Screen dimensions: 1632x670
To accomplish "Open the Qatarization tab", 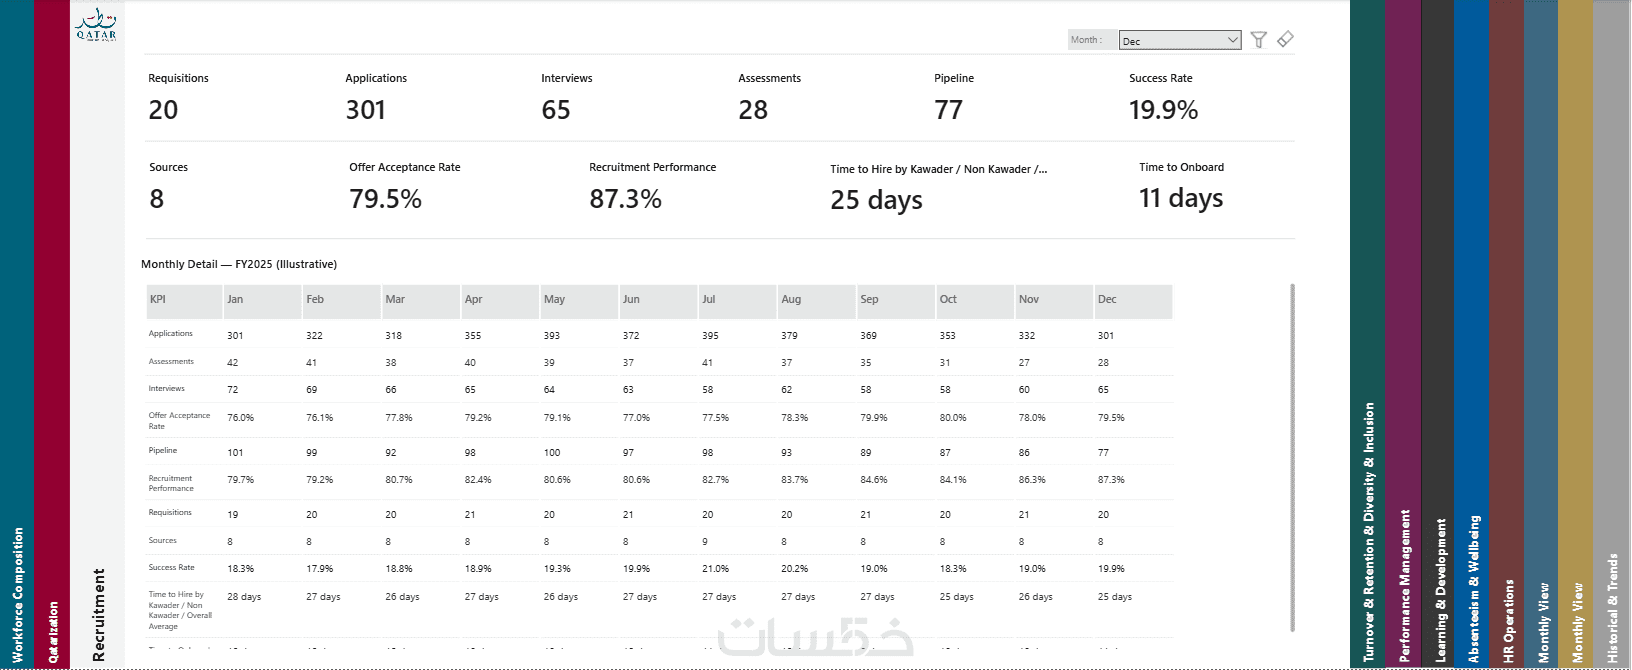I will (x=52, y=335).
